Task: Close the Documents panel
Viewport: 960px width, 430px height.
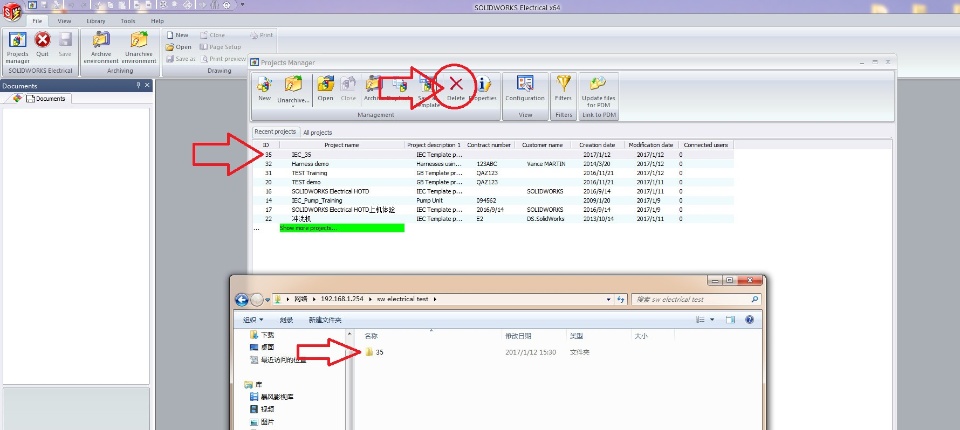Action: coord(147,86)
